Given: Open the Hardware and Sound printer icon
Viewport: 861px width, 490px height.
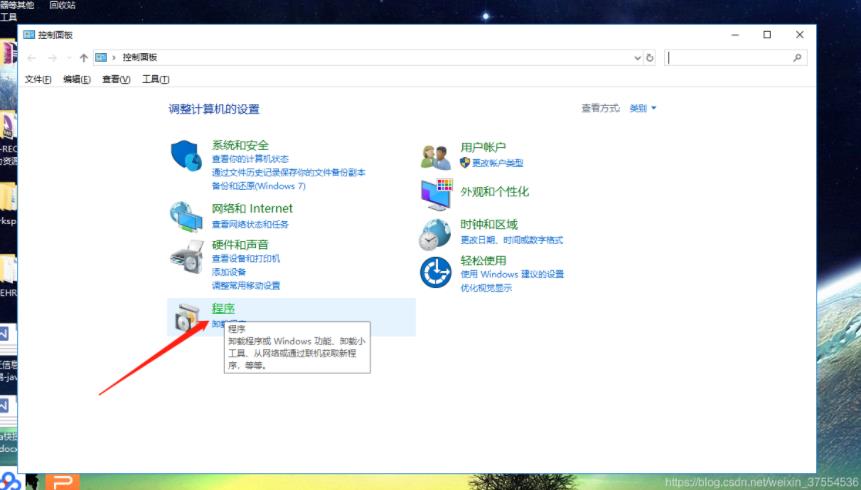Looking at the screenshot, I should pyautogui.click(x=187, y=257).
